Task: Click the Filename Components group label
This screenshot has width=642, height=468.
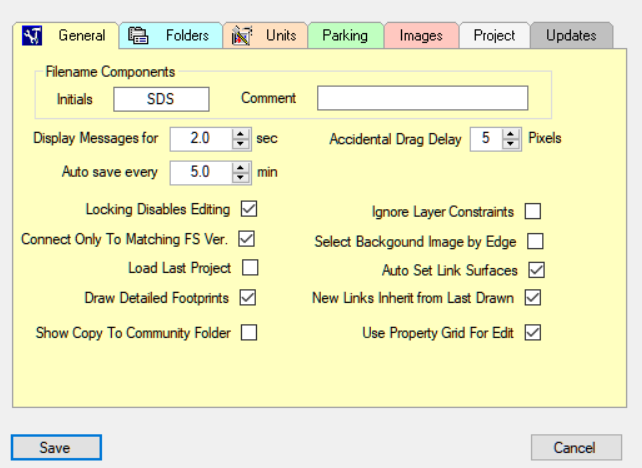Action: pos(110,72)
